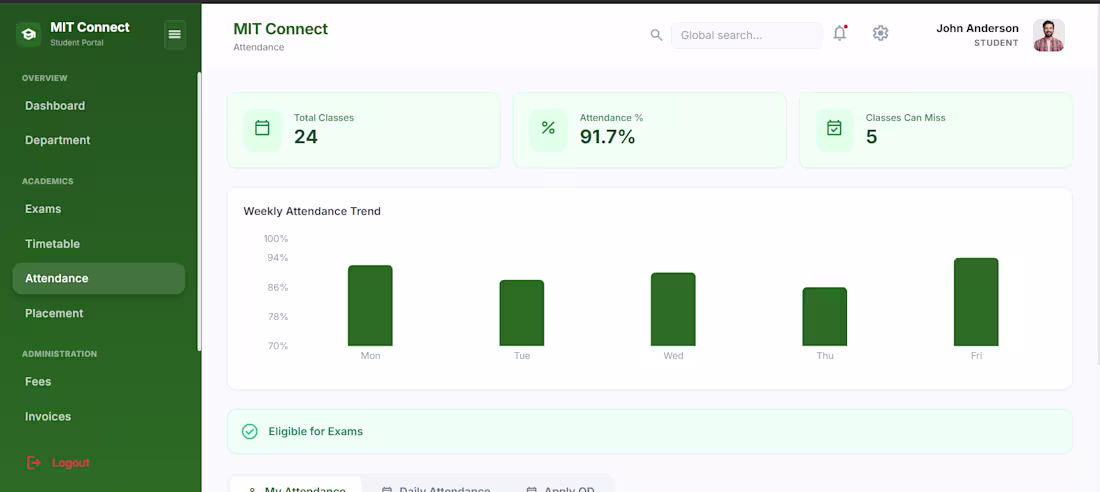The height and width of the screenshot is (492, 1100).
Task: Click the 91.7% attendance value
Action: (608, 137)
